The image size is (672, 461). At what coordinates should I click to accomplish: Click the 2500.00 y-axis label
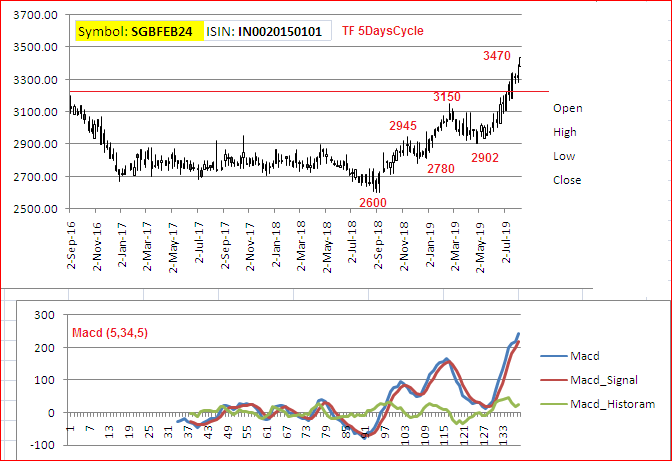point(35,209)
